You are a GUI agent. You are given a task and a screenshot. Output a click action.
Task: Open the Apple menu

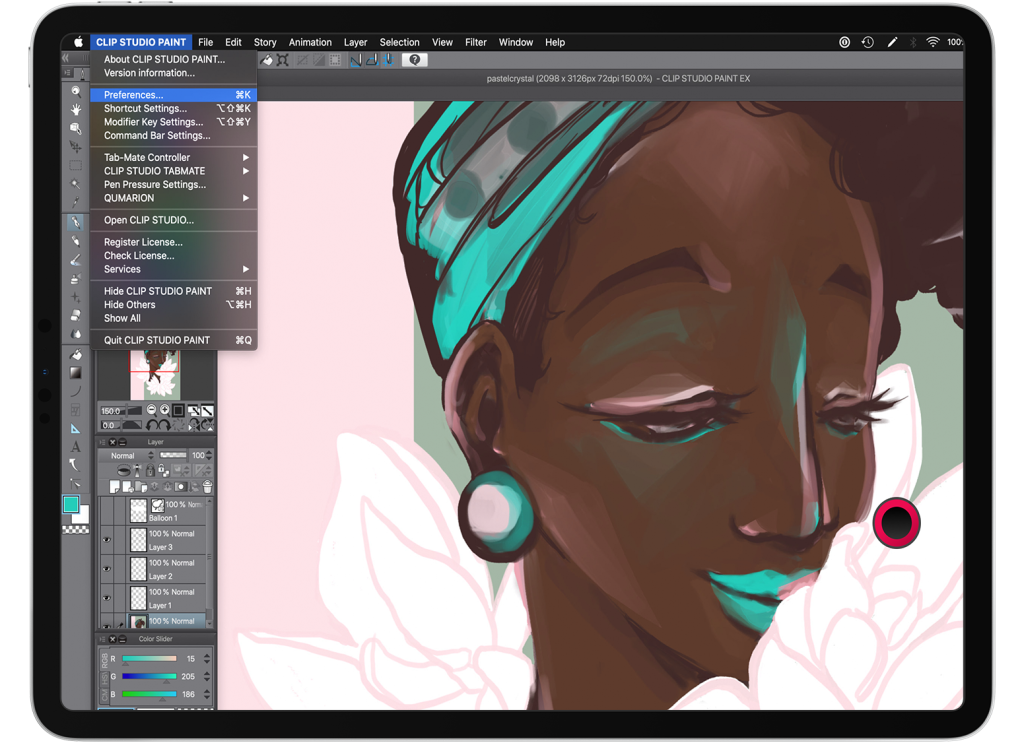pos(78,42)
